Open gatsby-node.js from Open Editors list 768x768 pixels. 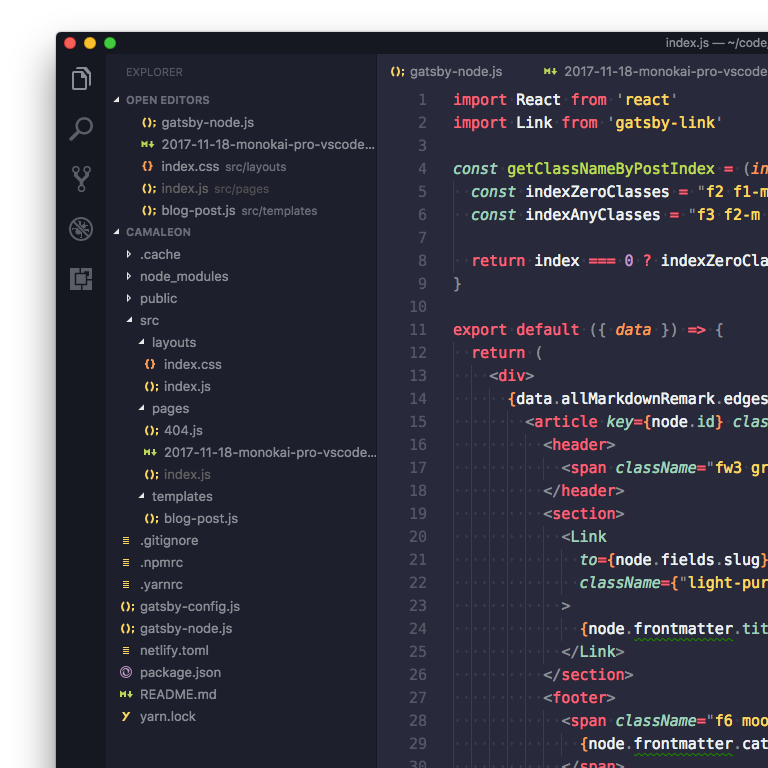pos(207,122)
